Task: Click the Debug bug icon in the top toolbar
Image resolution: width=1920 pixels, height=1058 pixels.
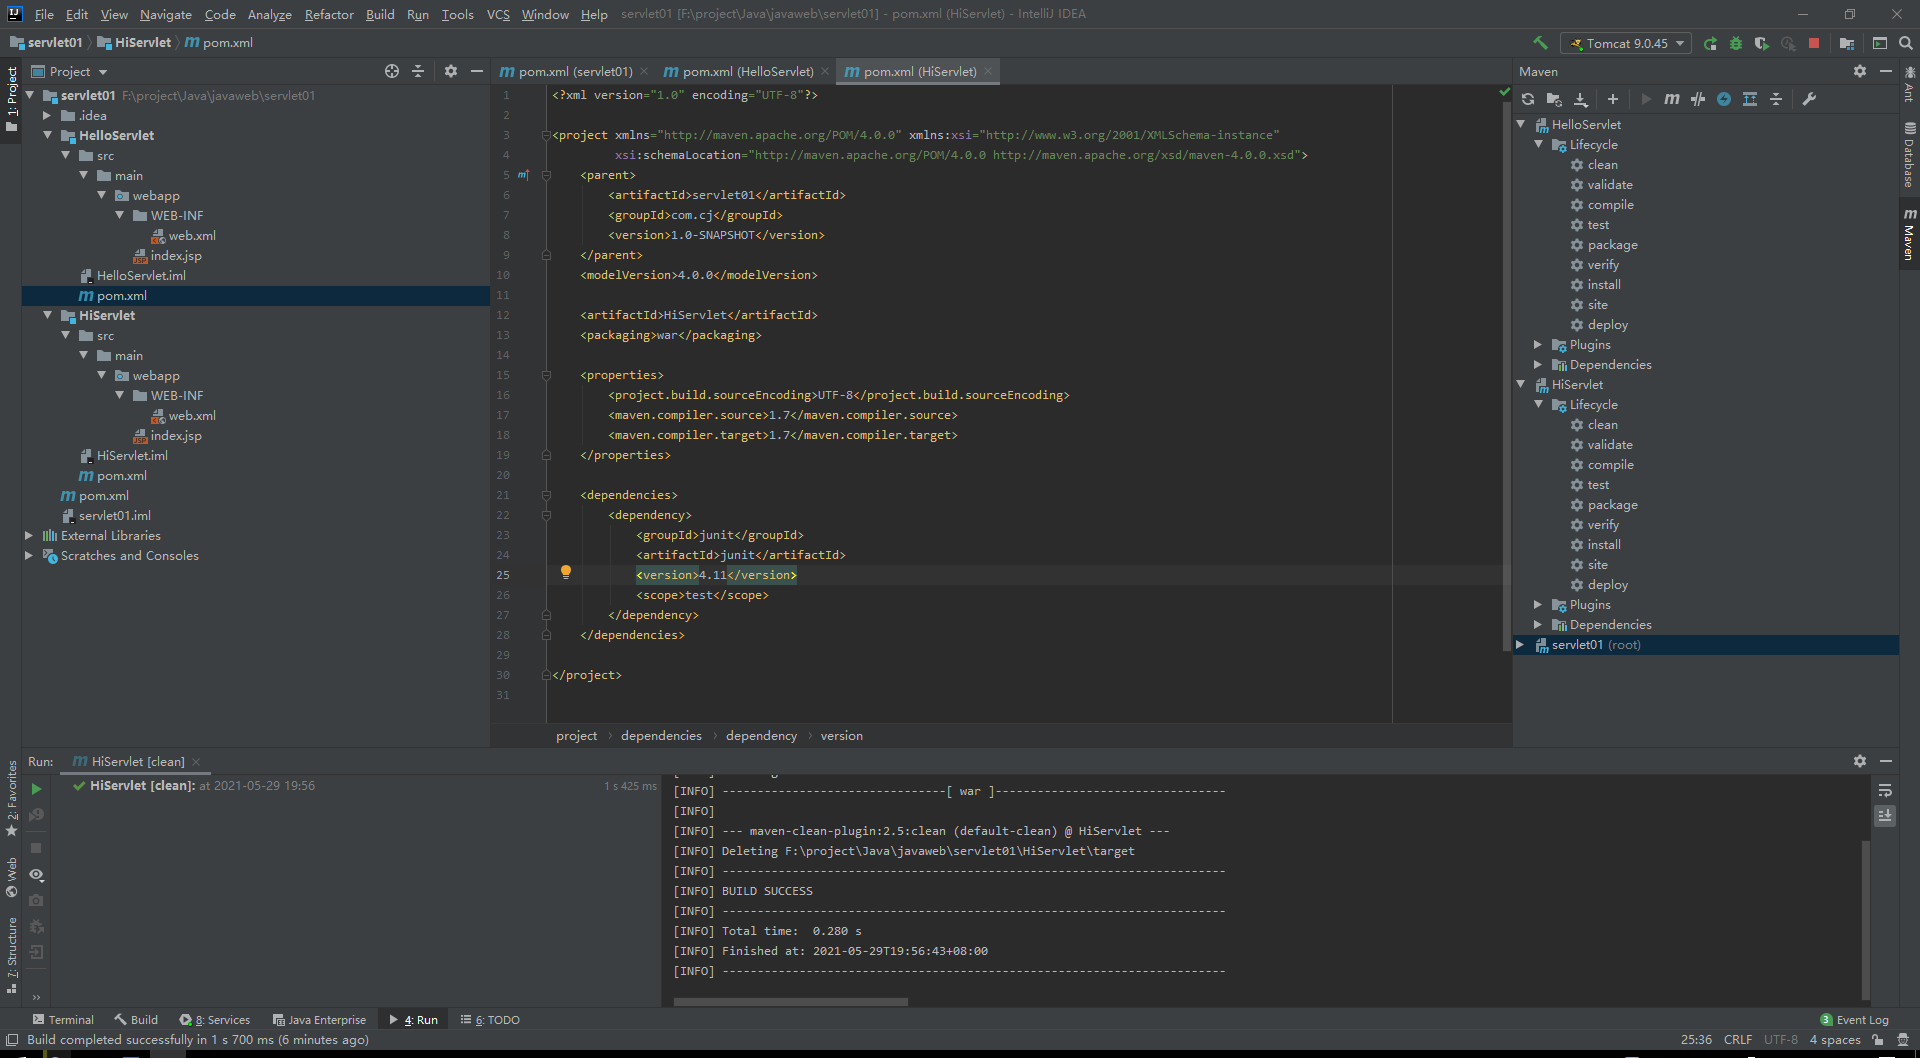Action: click(x=1736, y=43)
